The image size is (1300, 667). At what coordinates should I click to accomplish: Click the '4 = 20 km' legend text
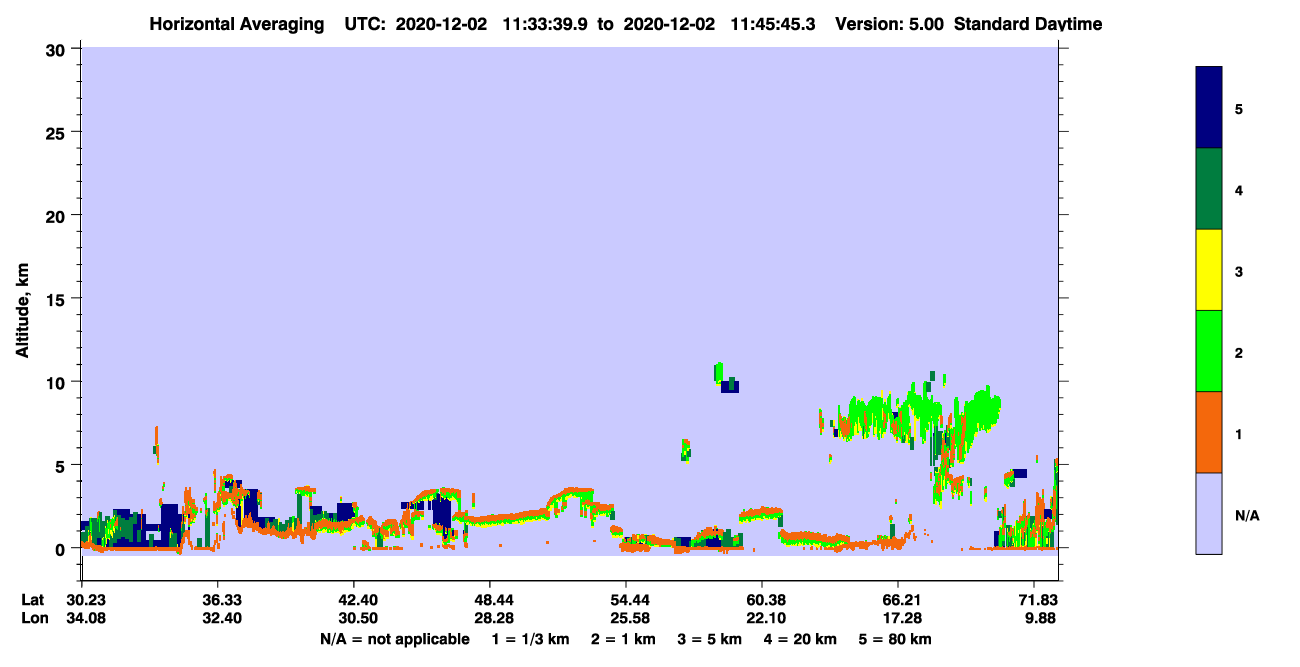click(799, 639)
